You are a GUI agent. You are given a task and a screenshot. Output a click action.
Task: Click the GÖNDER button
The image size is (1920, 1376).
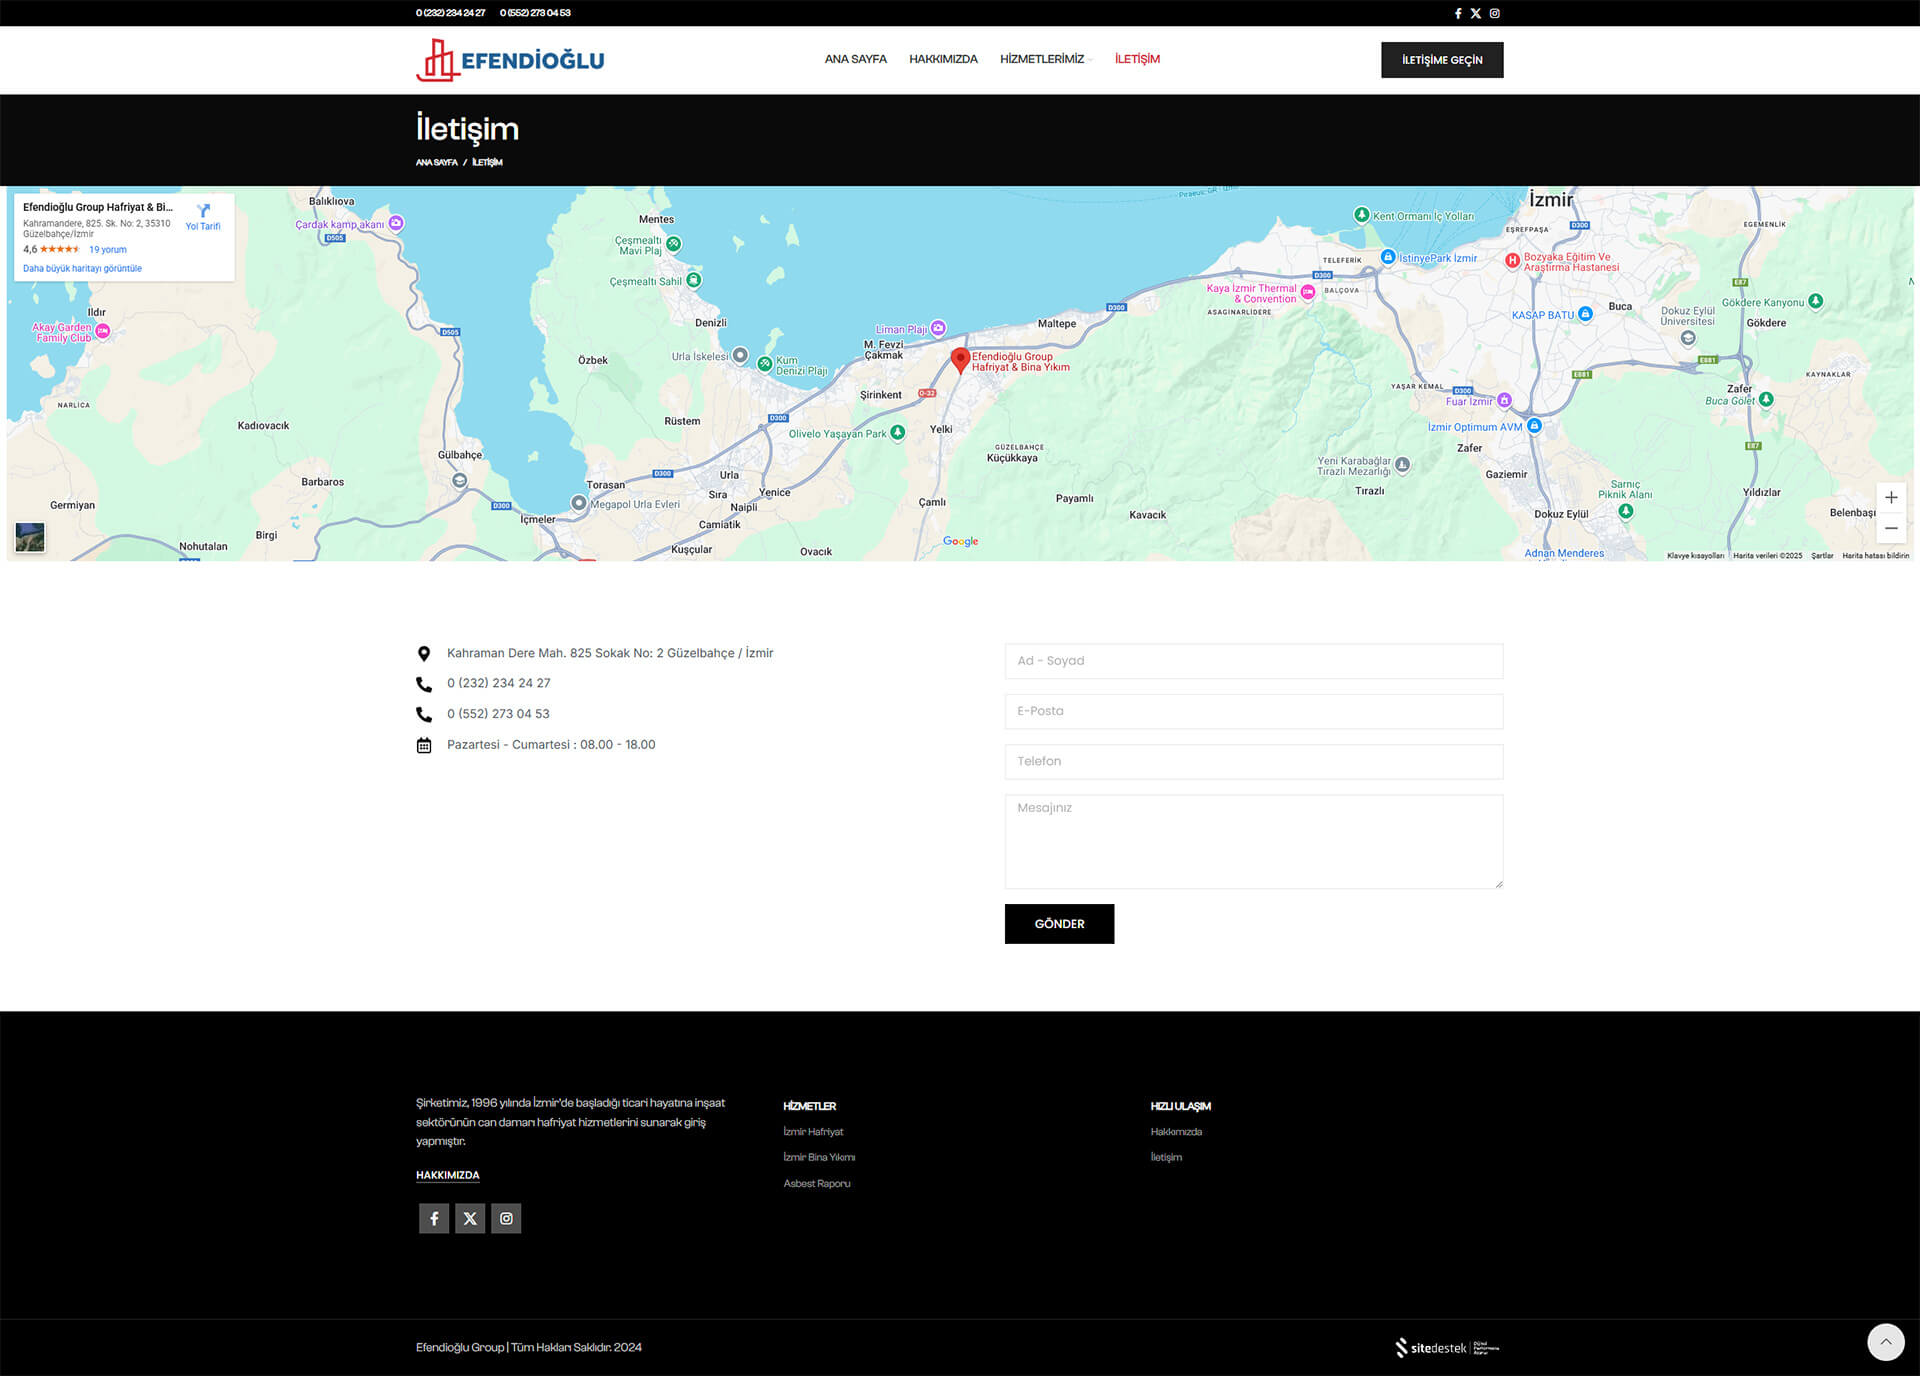(1059, 924)
